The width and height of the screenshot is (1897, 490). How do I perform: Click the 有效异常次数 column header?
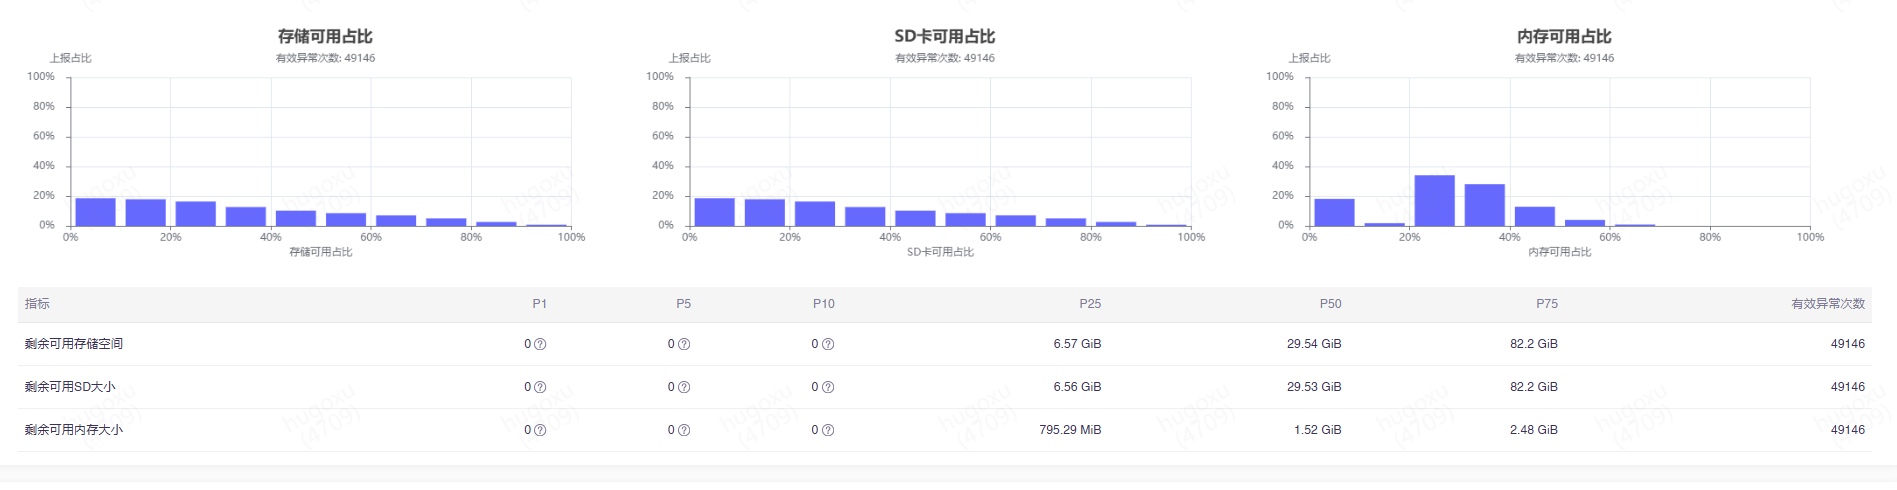click(1828, 304)
